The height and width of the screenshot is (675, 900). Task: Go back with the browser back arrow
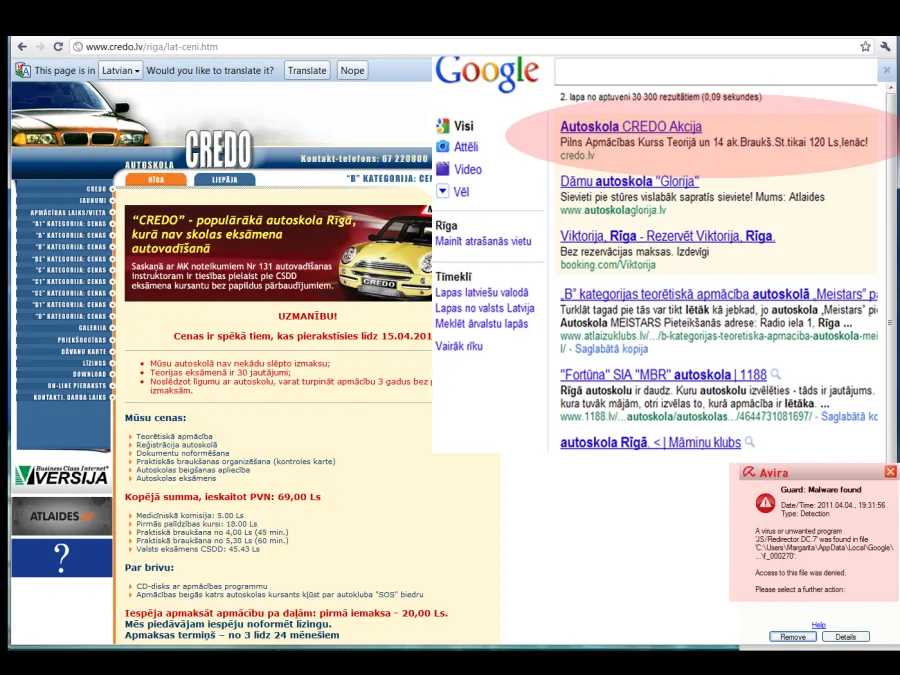(22, 46)
